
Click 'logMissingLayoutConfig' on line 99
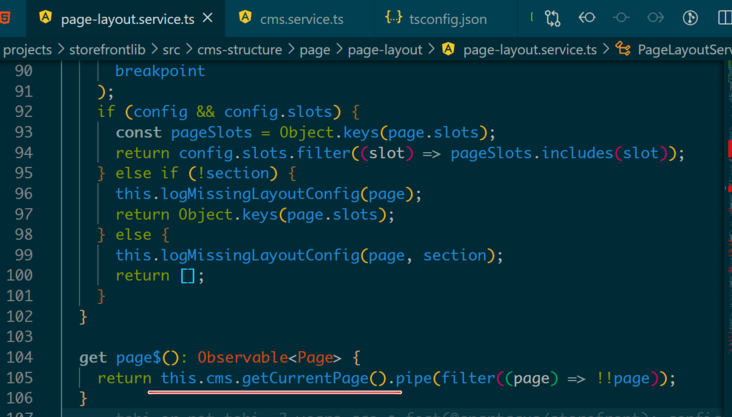[260, 255]
